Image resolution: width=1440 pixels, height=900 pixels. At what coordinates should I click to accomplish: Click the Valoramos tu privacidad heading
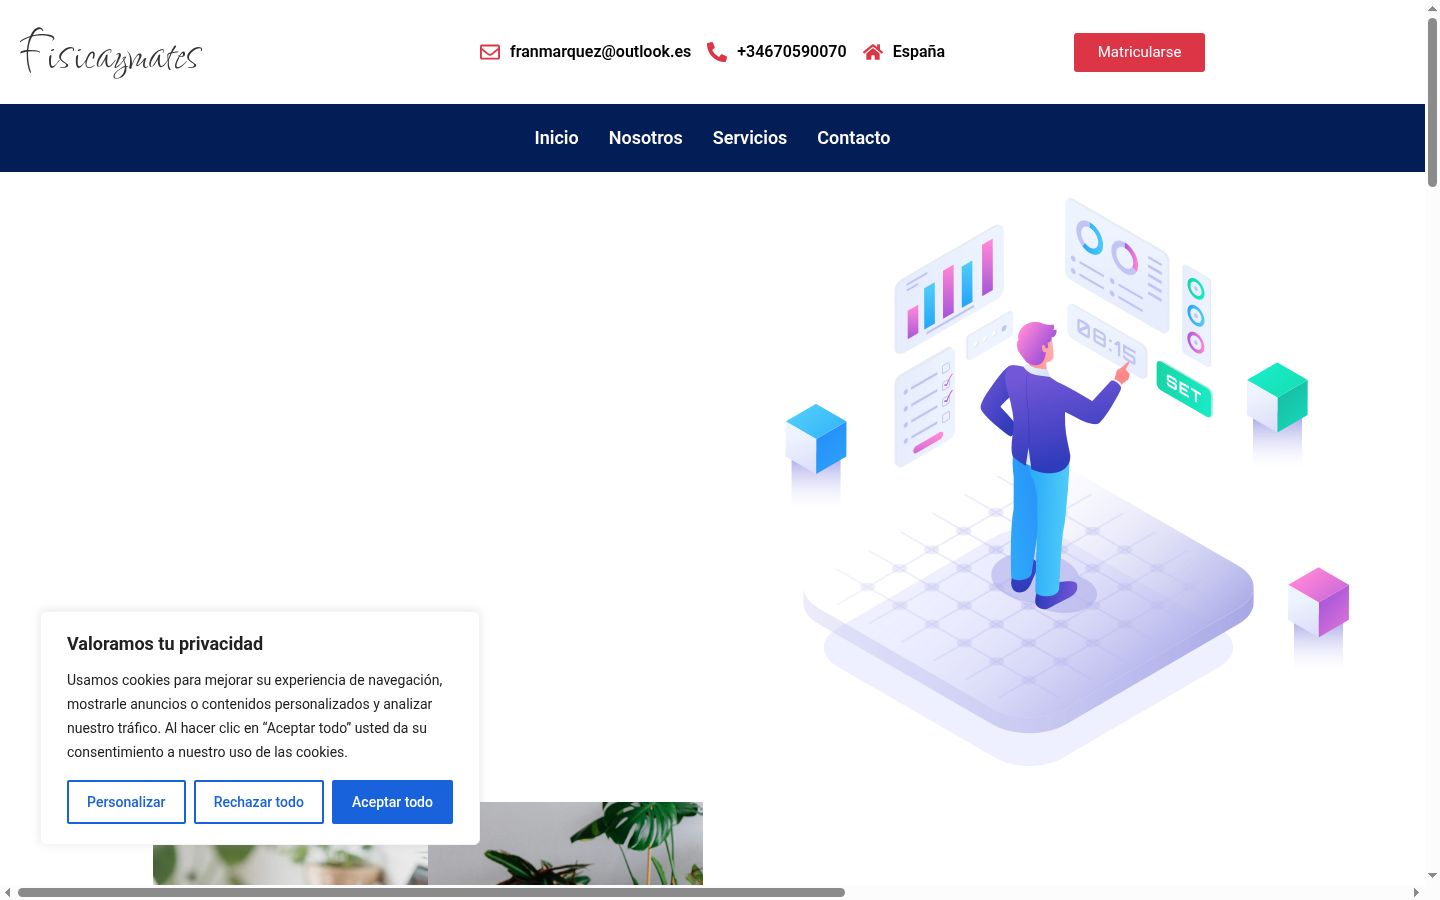tap(165, 644)
